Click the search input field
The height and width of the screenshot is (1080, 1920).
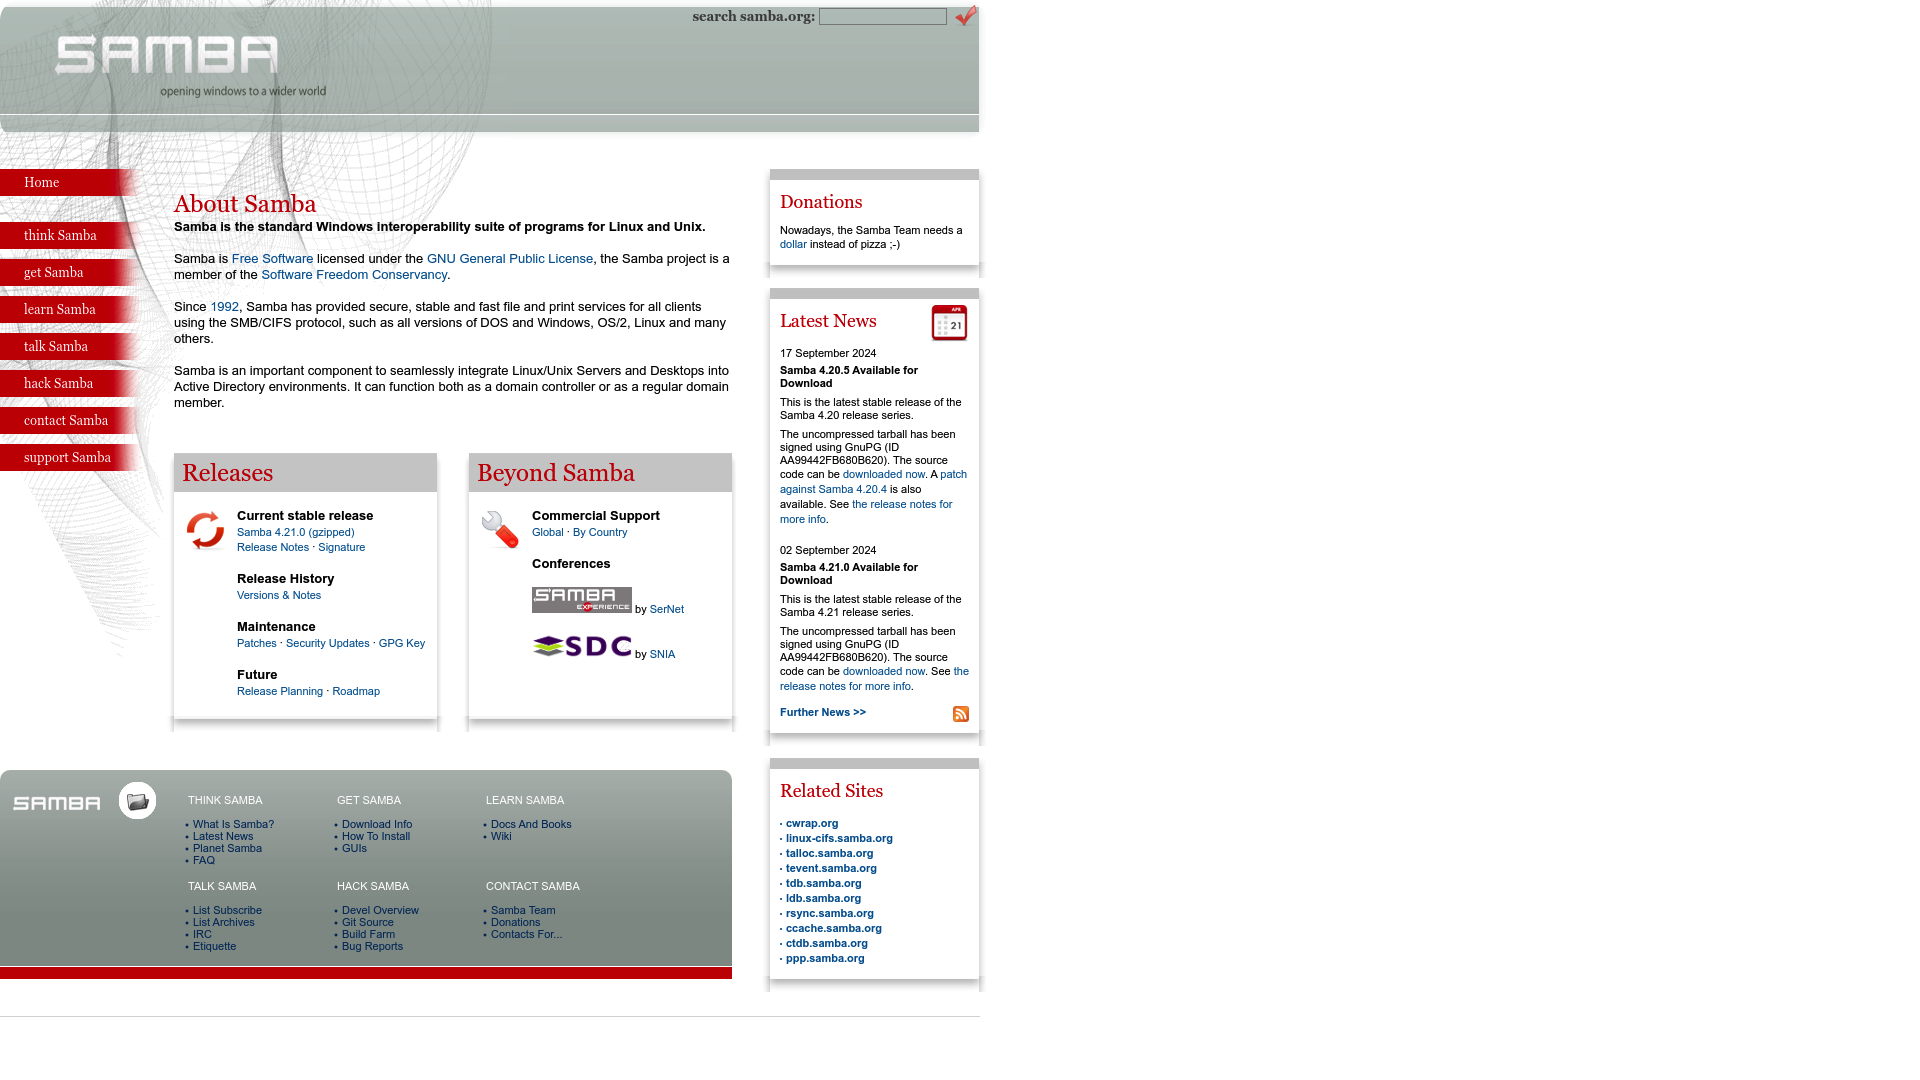(882, 16)
